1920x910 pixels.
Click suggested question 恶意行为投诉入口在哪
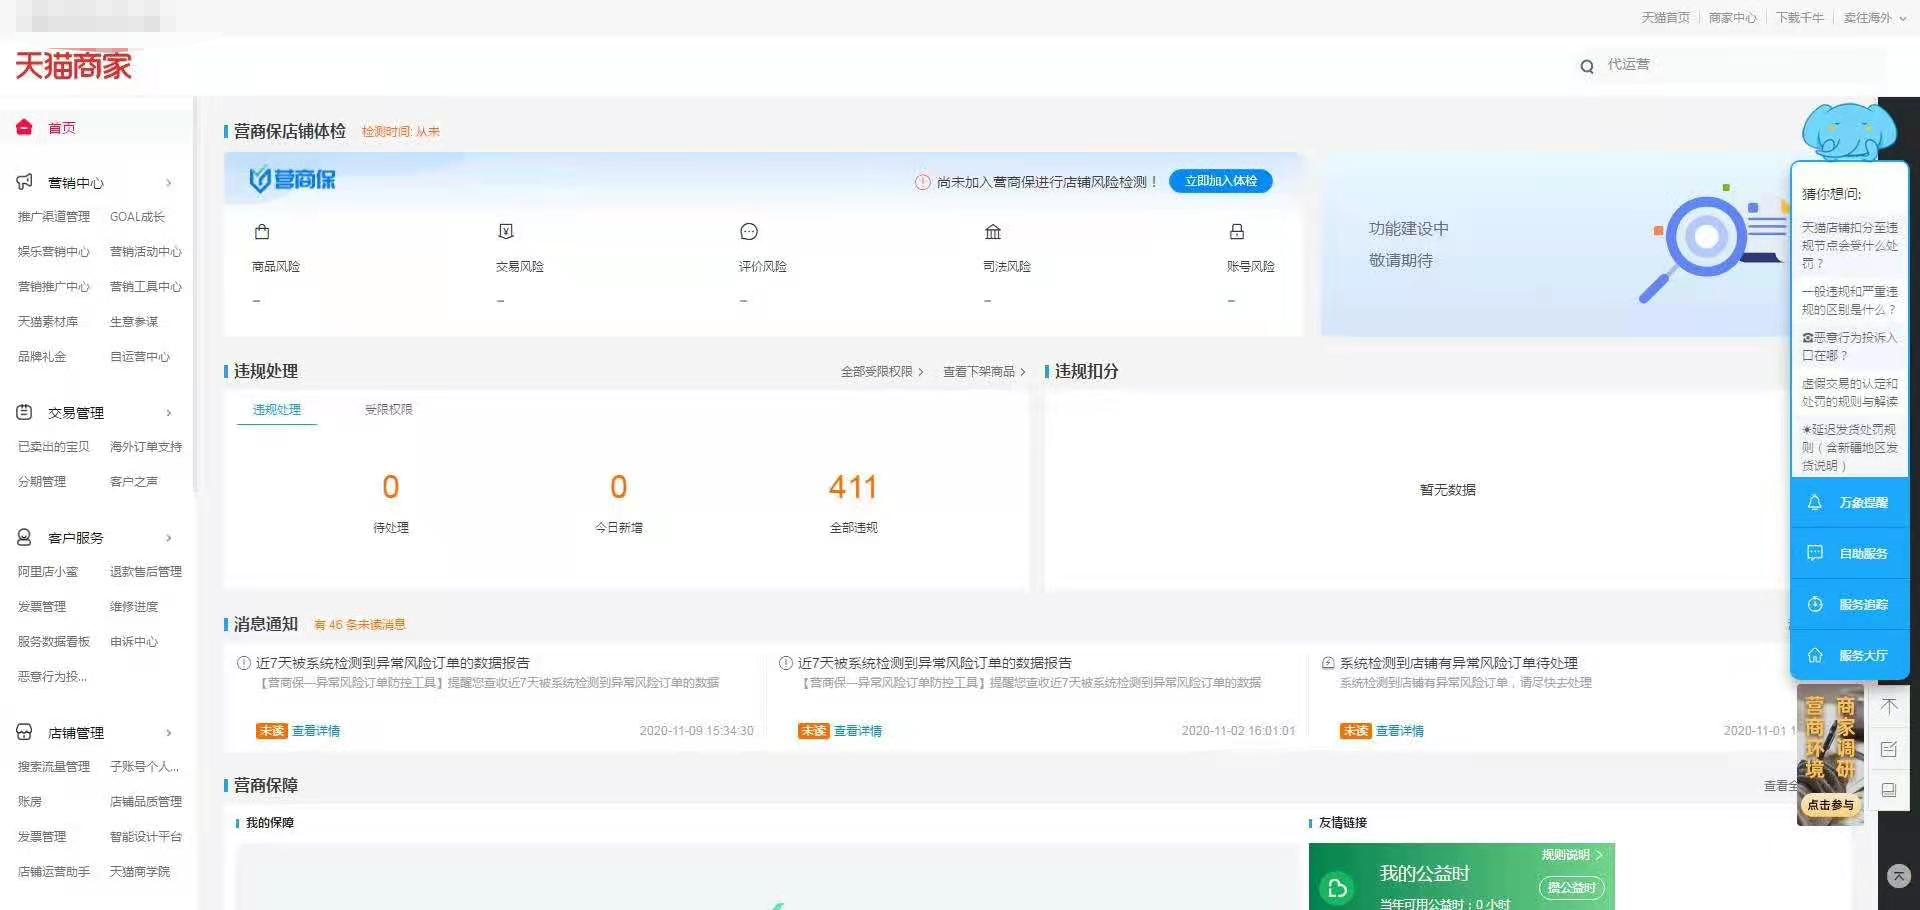click(1850, 346)
